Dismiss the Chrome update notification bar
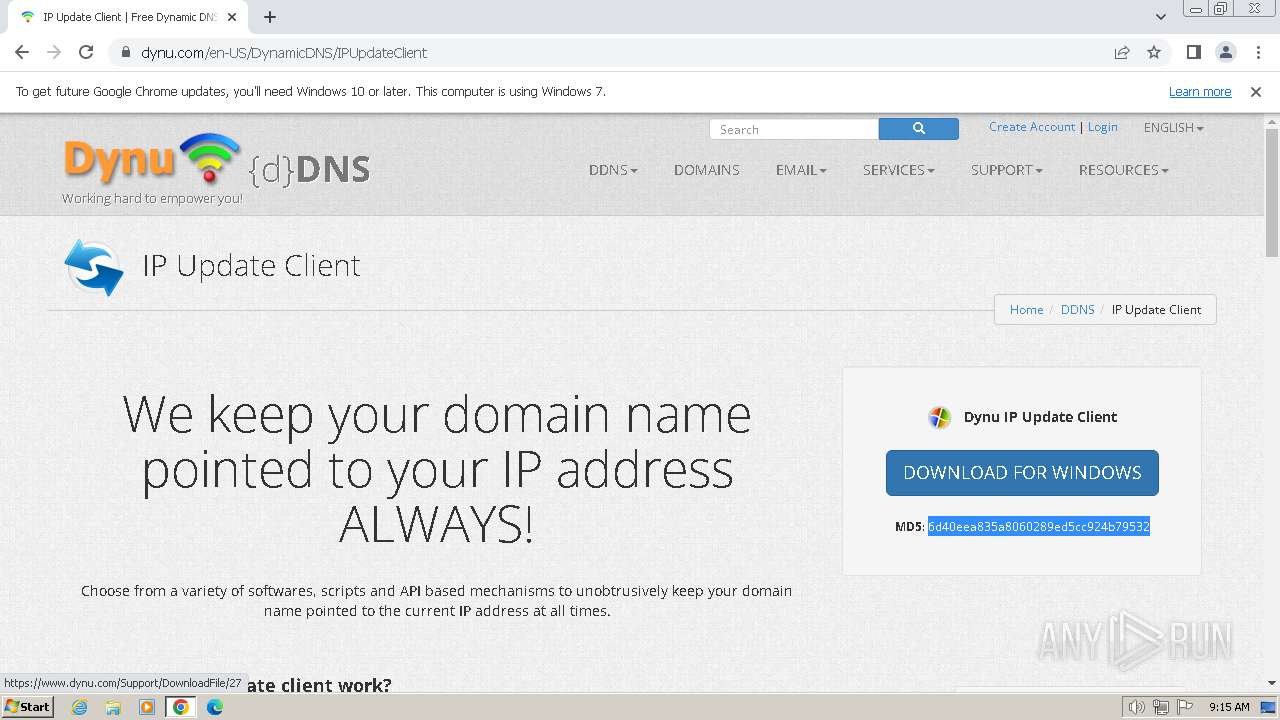Image resolution: width=1280 pixels, height=720 pixels. 1256,91
